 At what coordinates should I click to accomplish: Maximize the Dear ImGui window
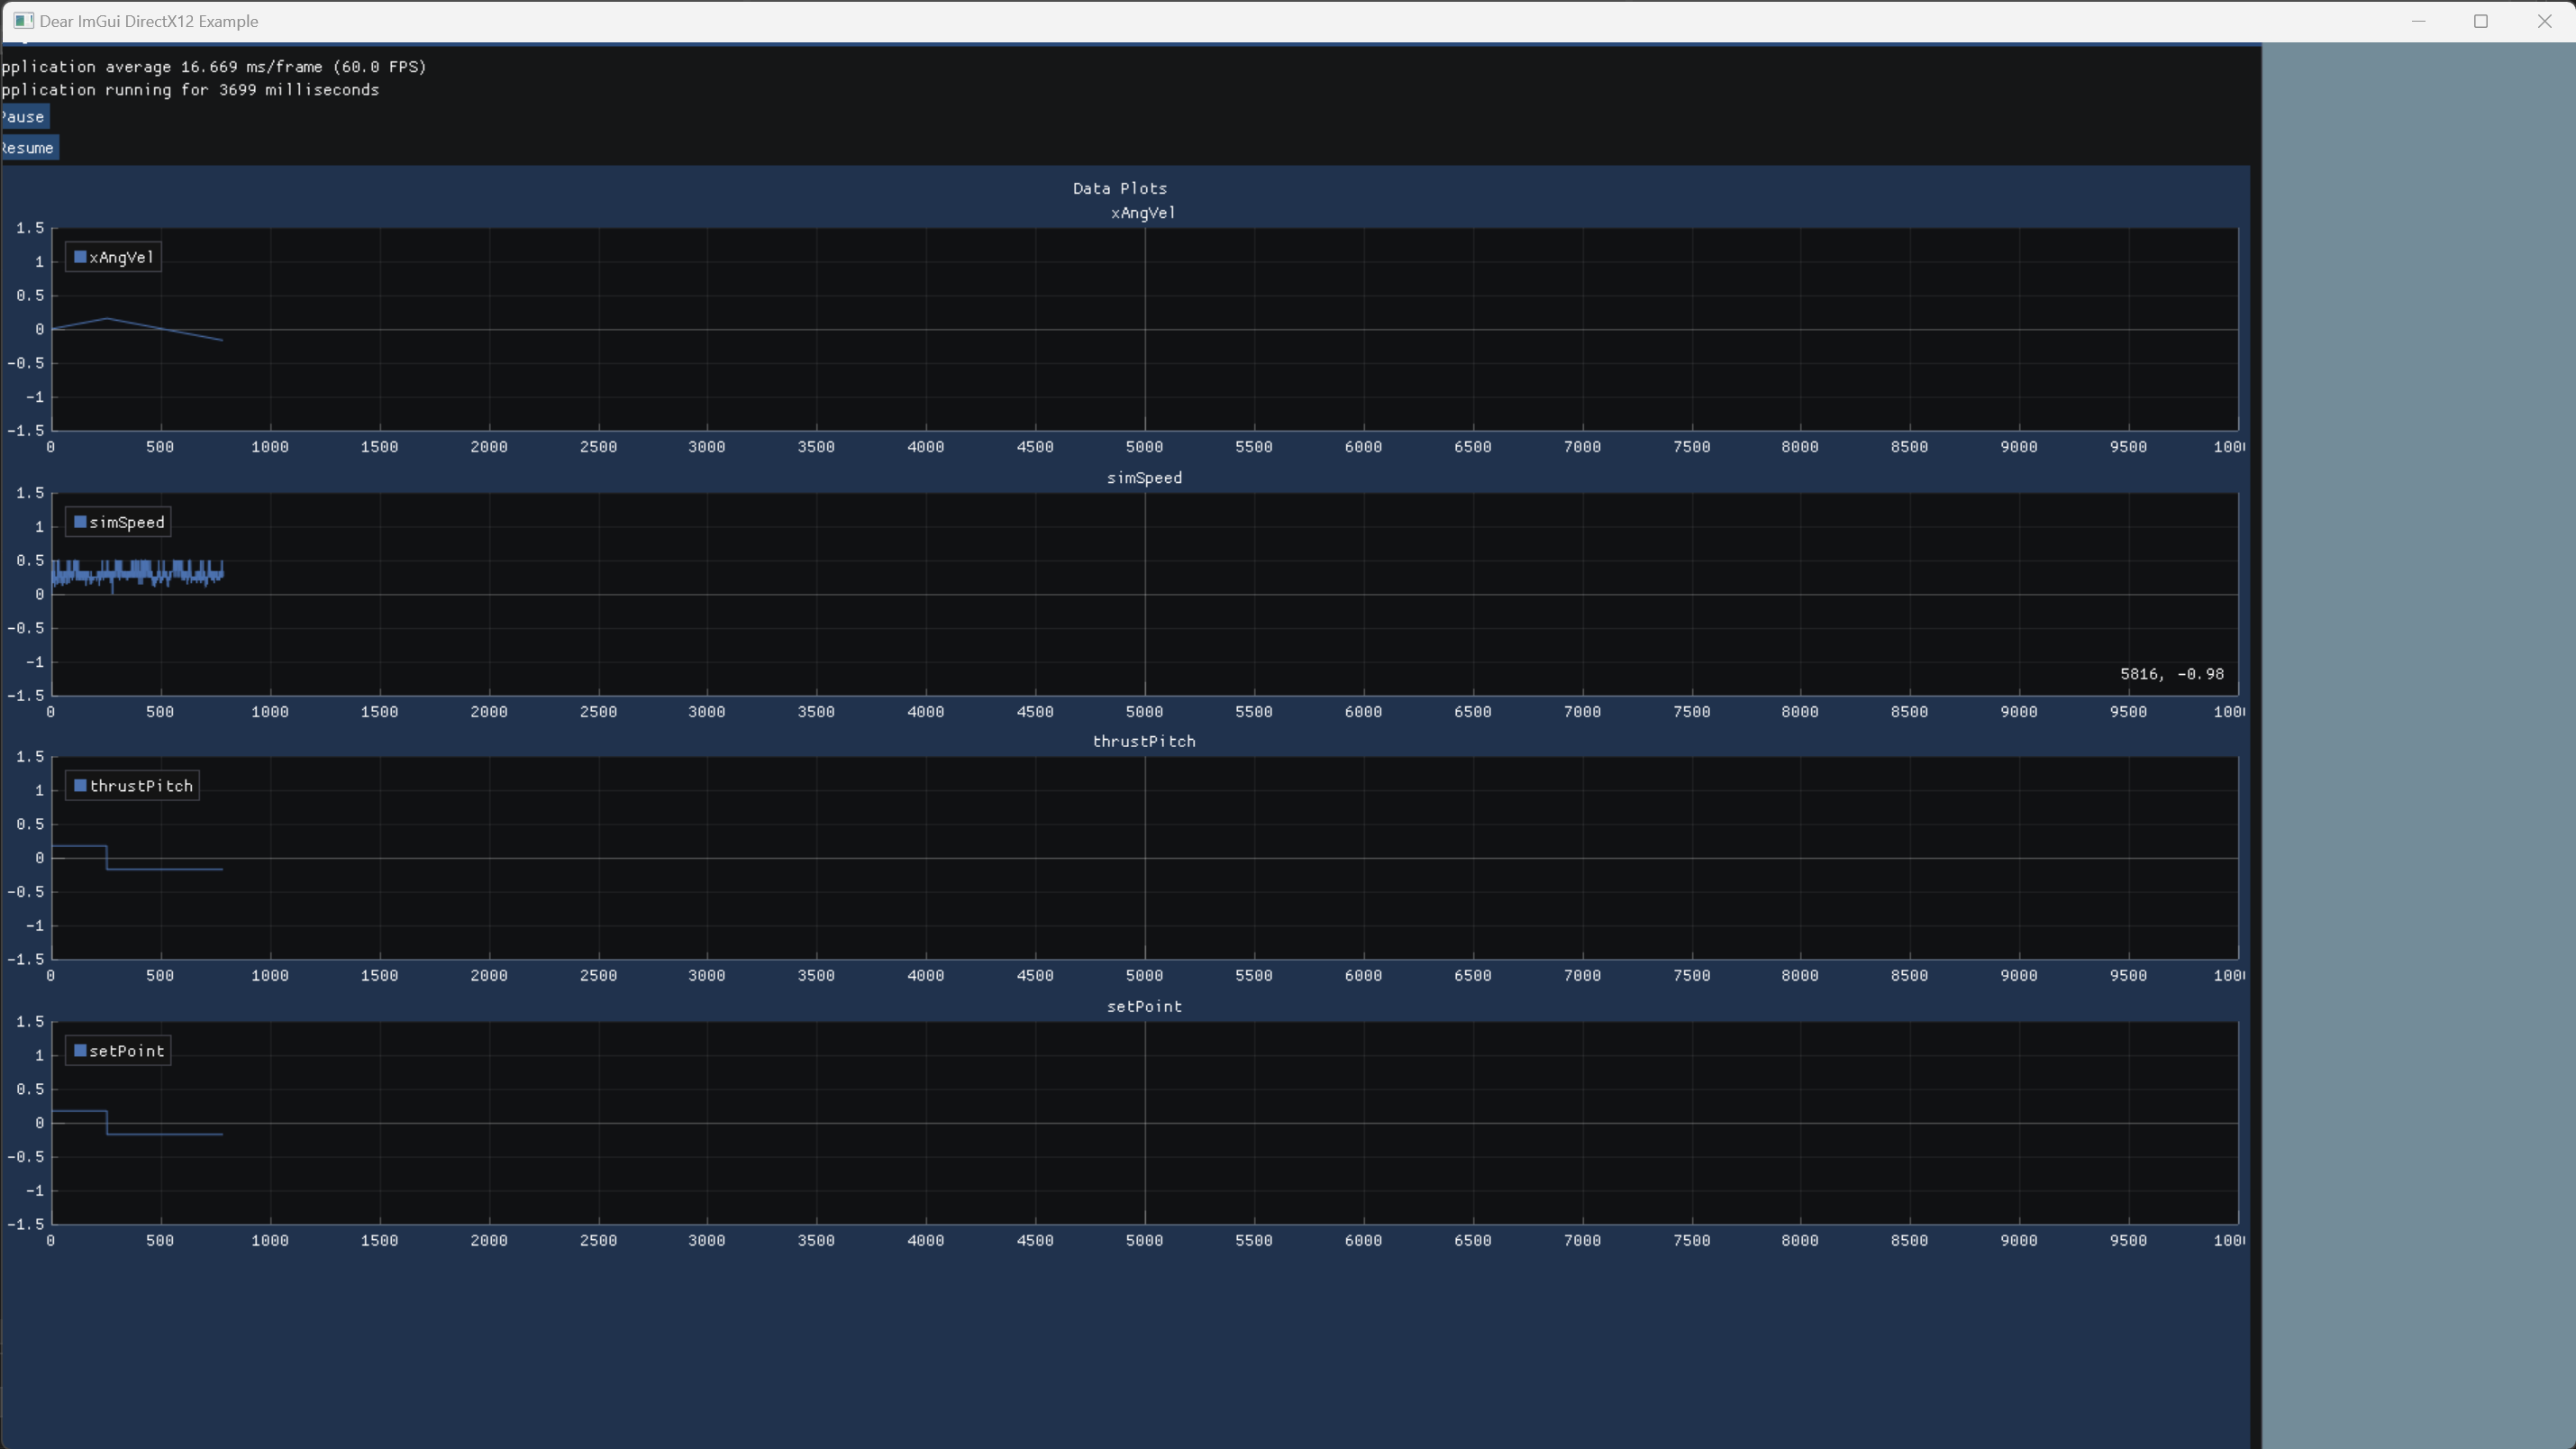click(x=2481, y=21)
